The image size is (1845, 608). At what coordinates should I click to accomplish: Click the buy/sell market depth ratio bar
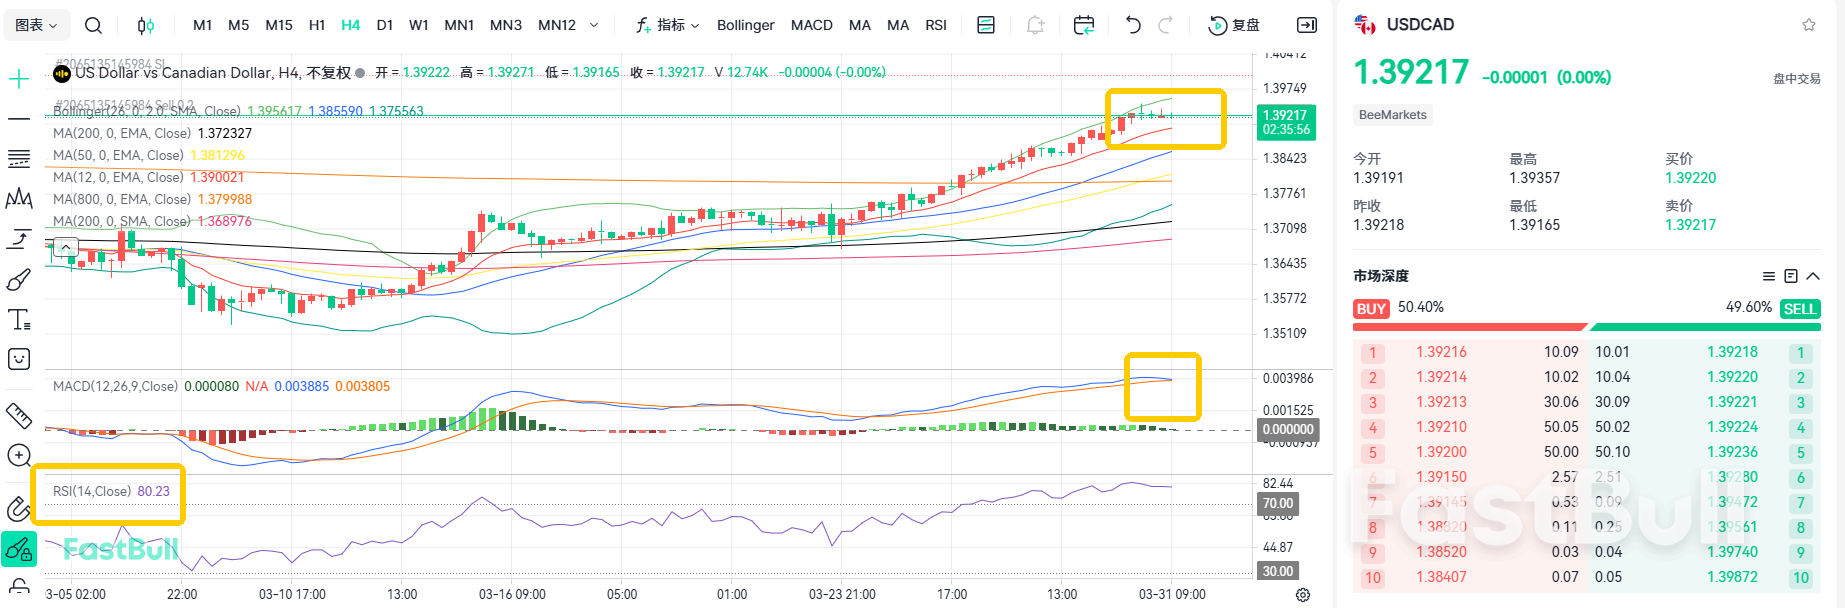pos(1586,326)
